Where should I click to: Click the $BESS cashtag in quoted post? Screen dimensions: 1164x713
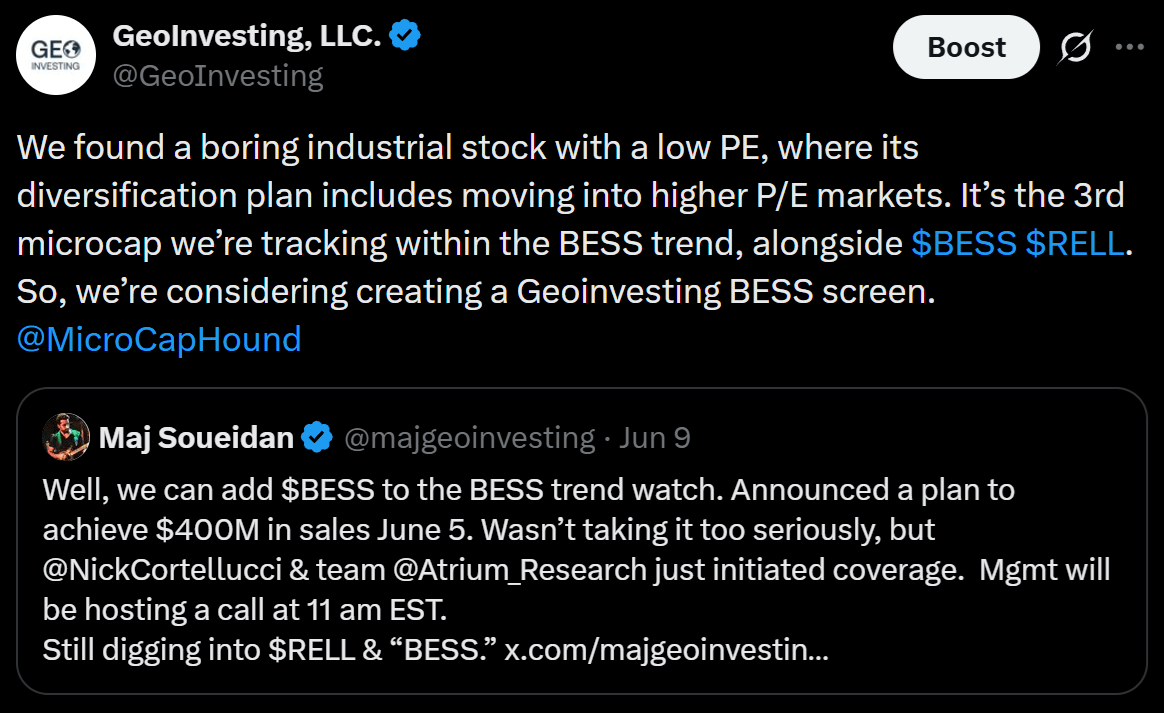coord(327,490)
